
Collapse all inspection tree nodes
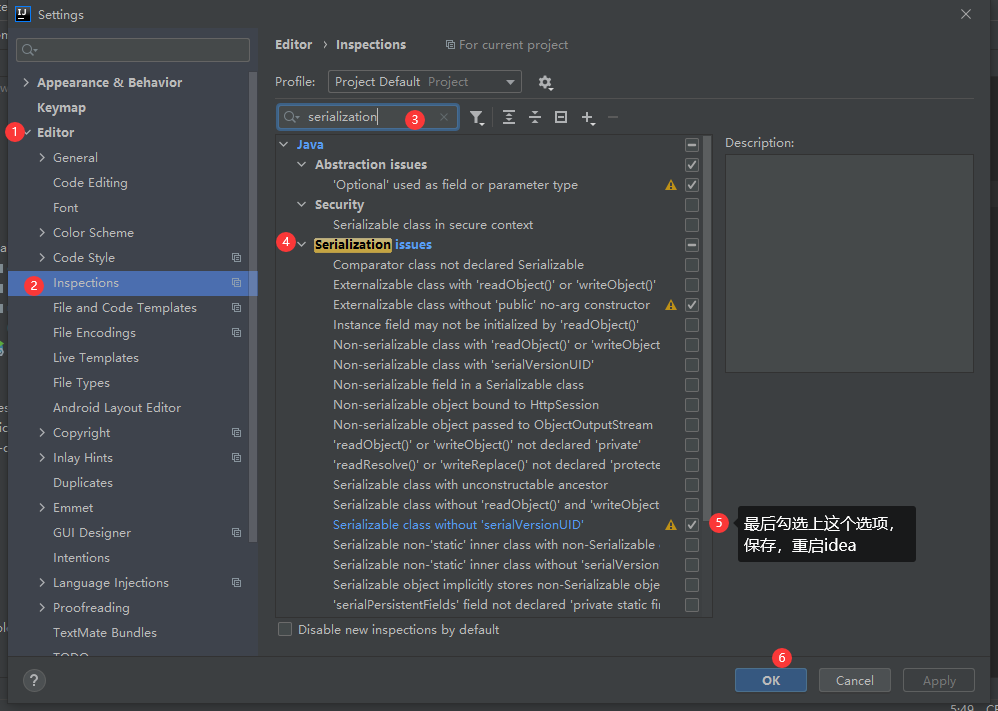535,117
